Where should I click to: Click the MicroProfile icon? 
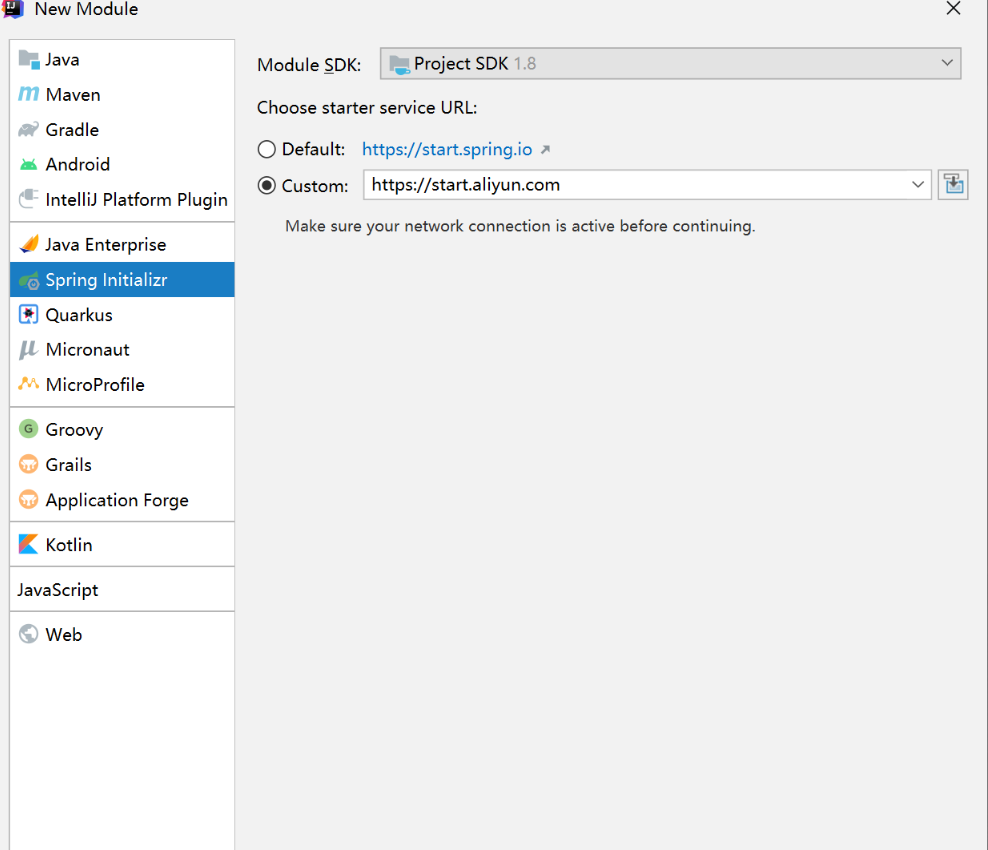tap(28, 384)
